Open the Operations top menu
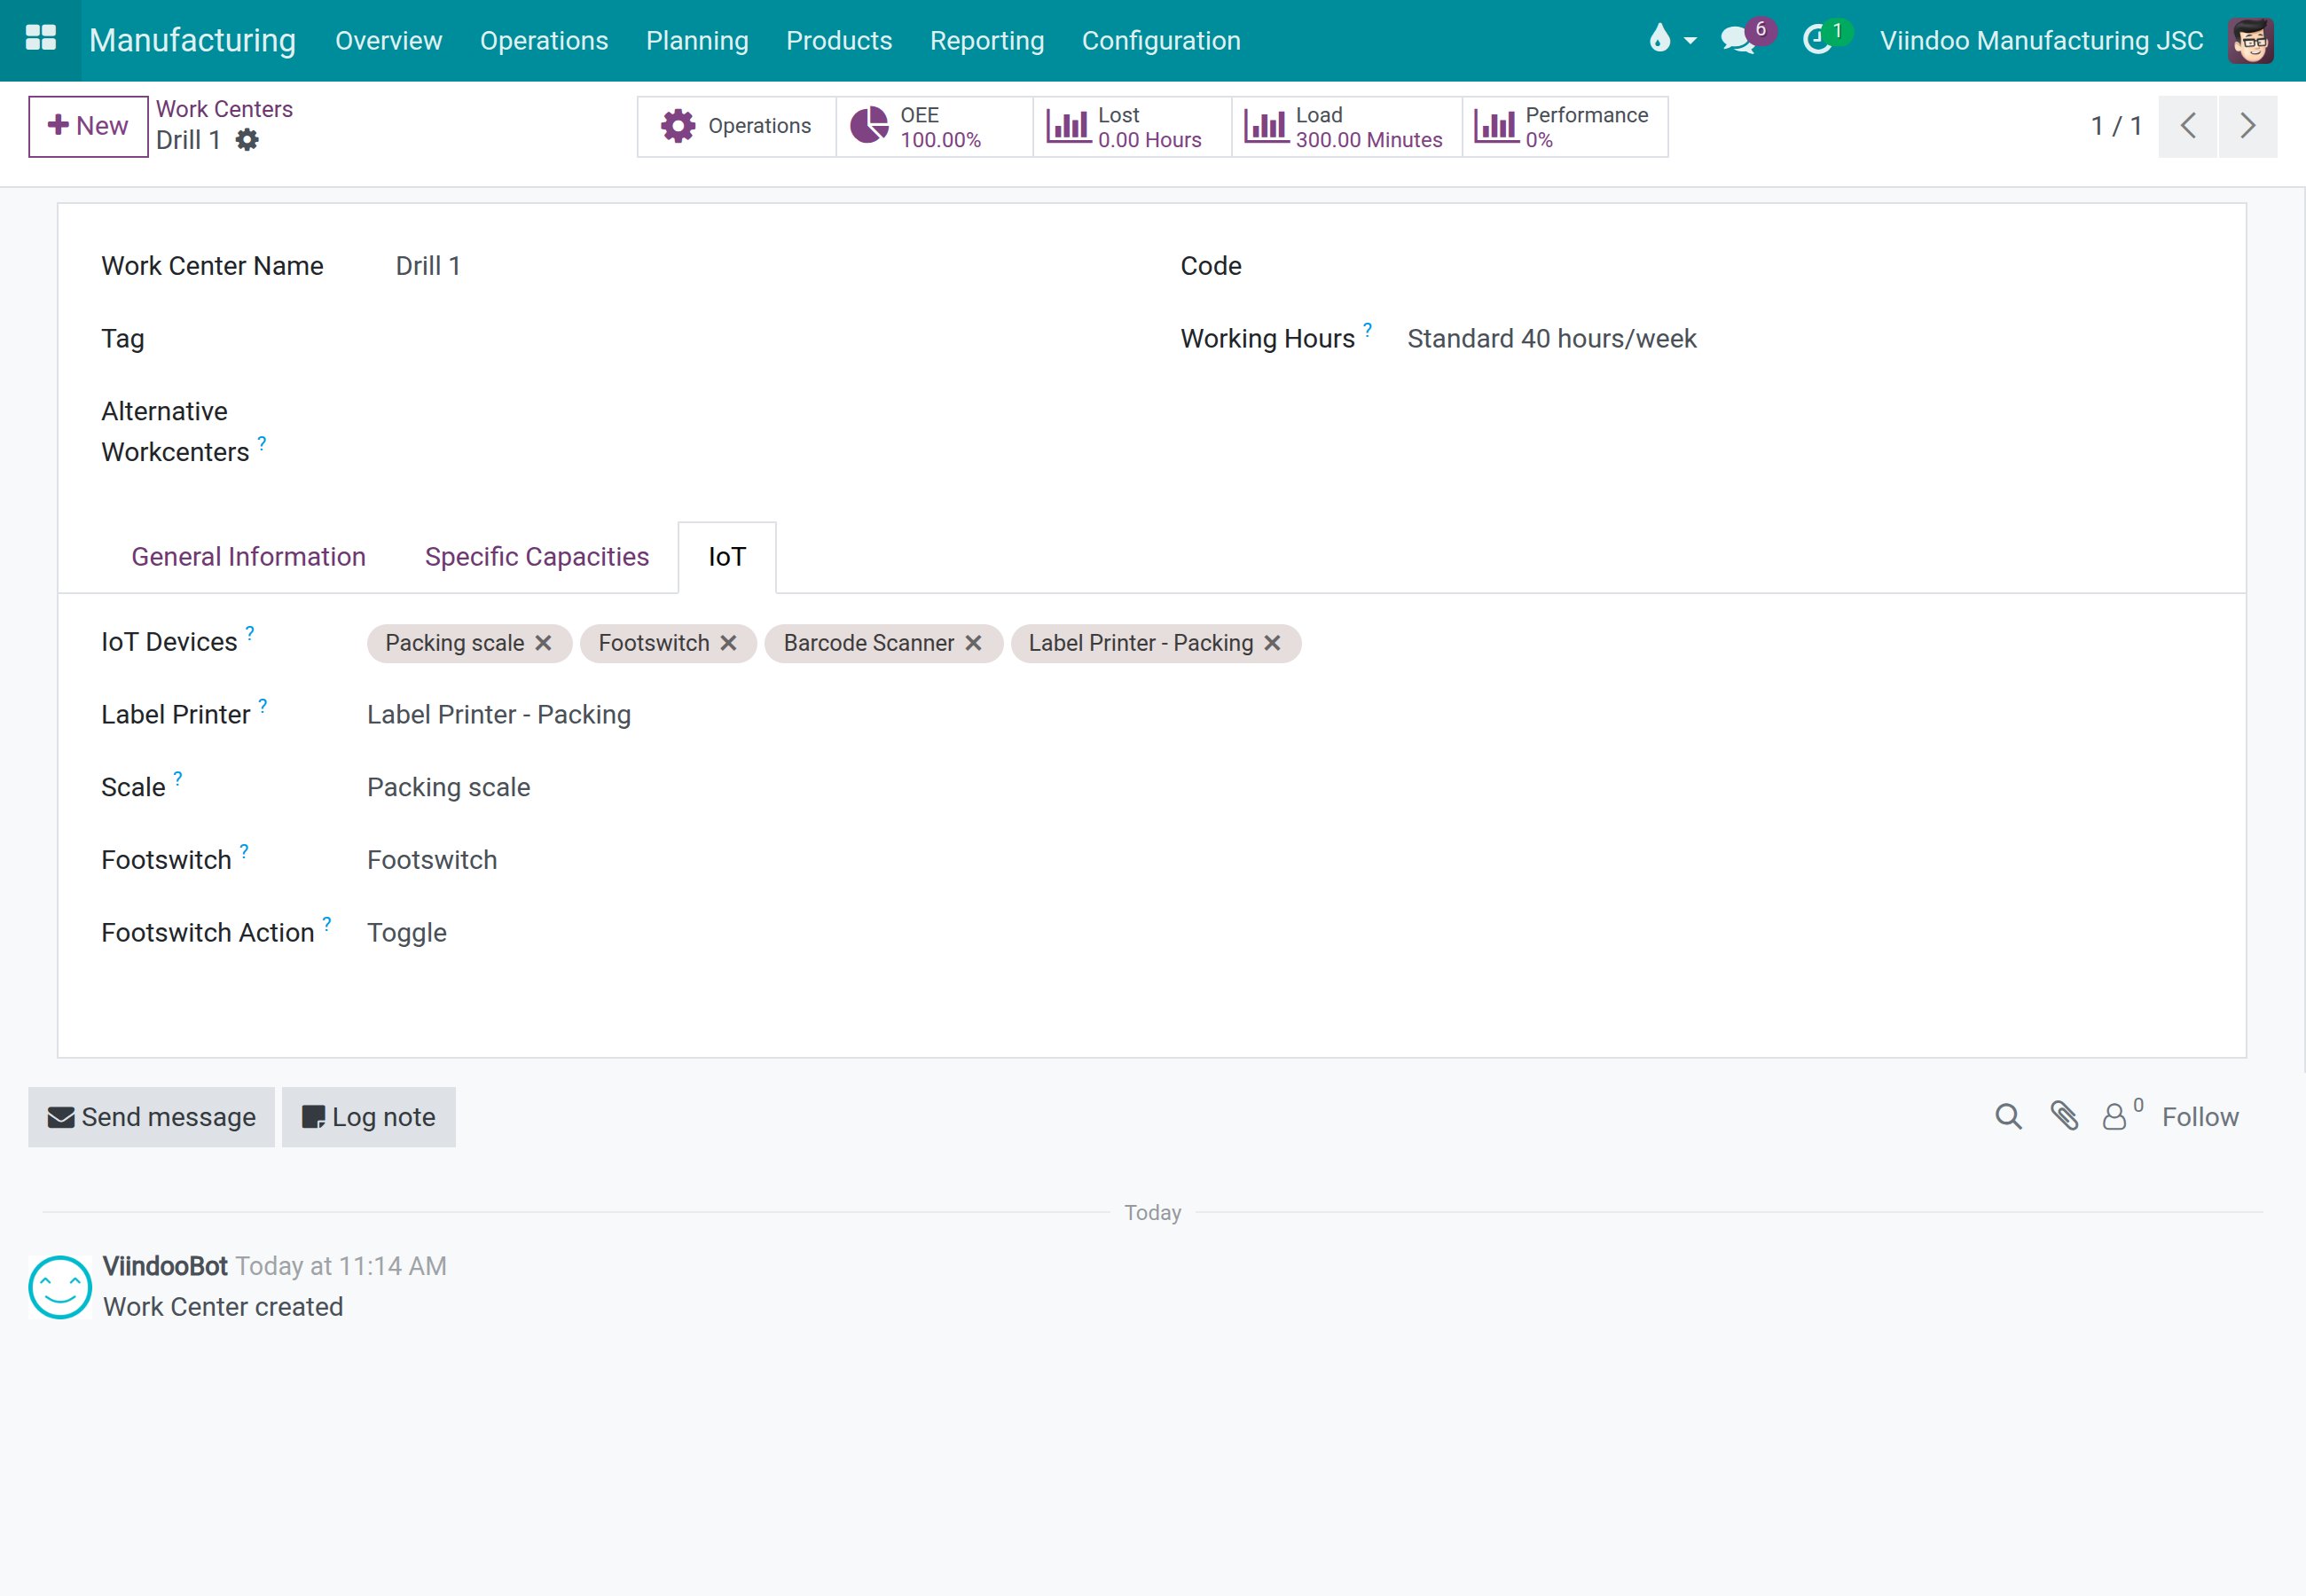This screenshot has width=2306, height=1596. (544, 40)
